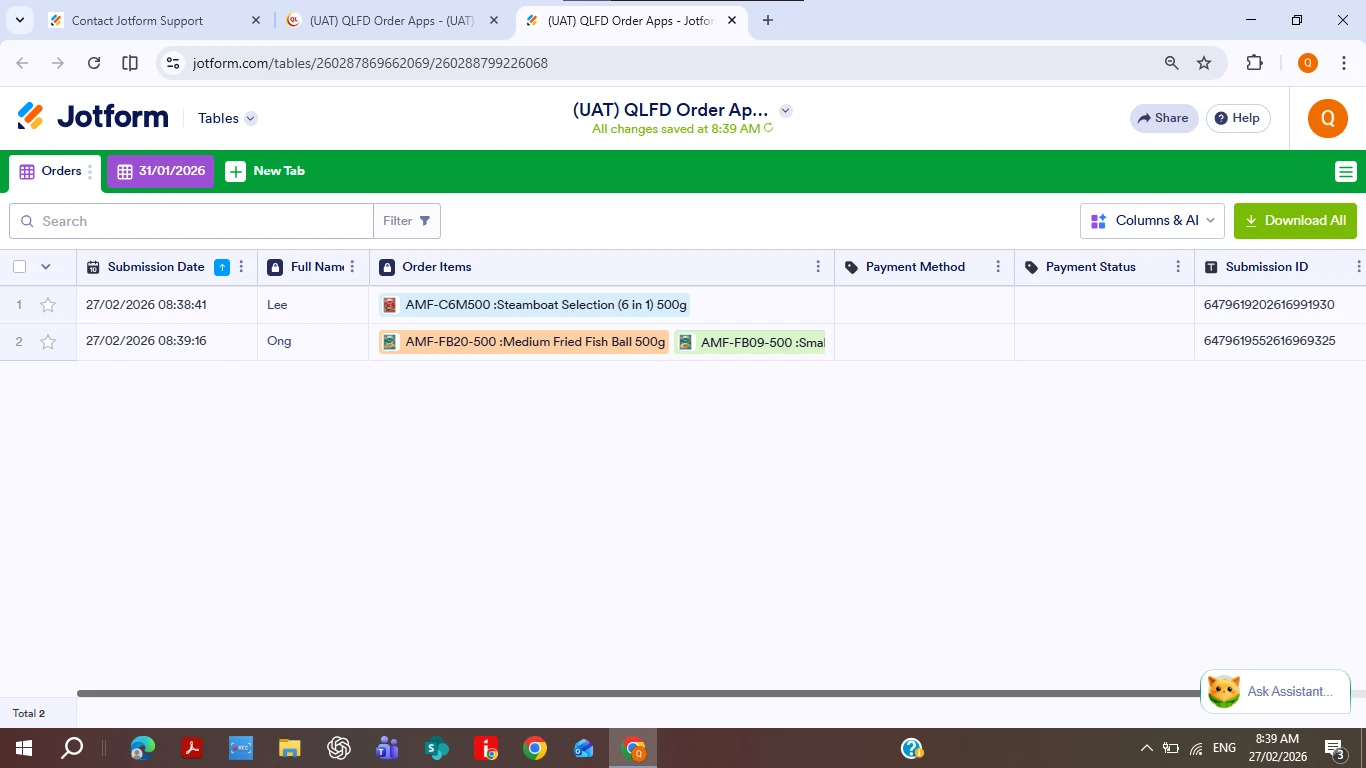
Task: Click the Download All button
Action: click(x=1295, y=221)
